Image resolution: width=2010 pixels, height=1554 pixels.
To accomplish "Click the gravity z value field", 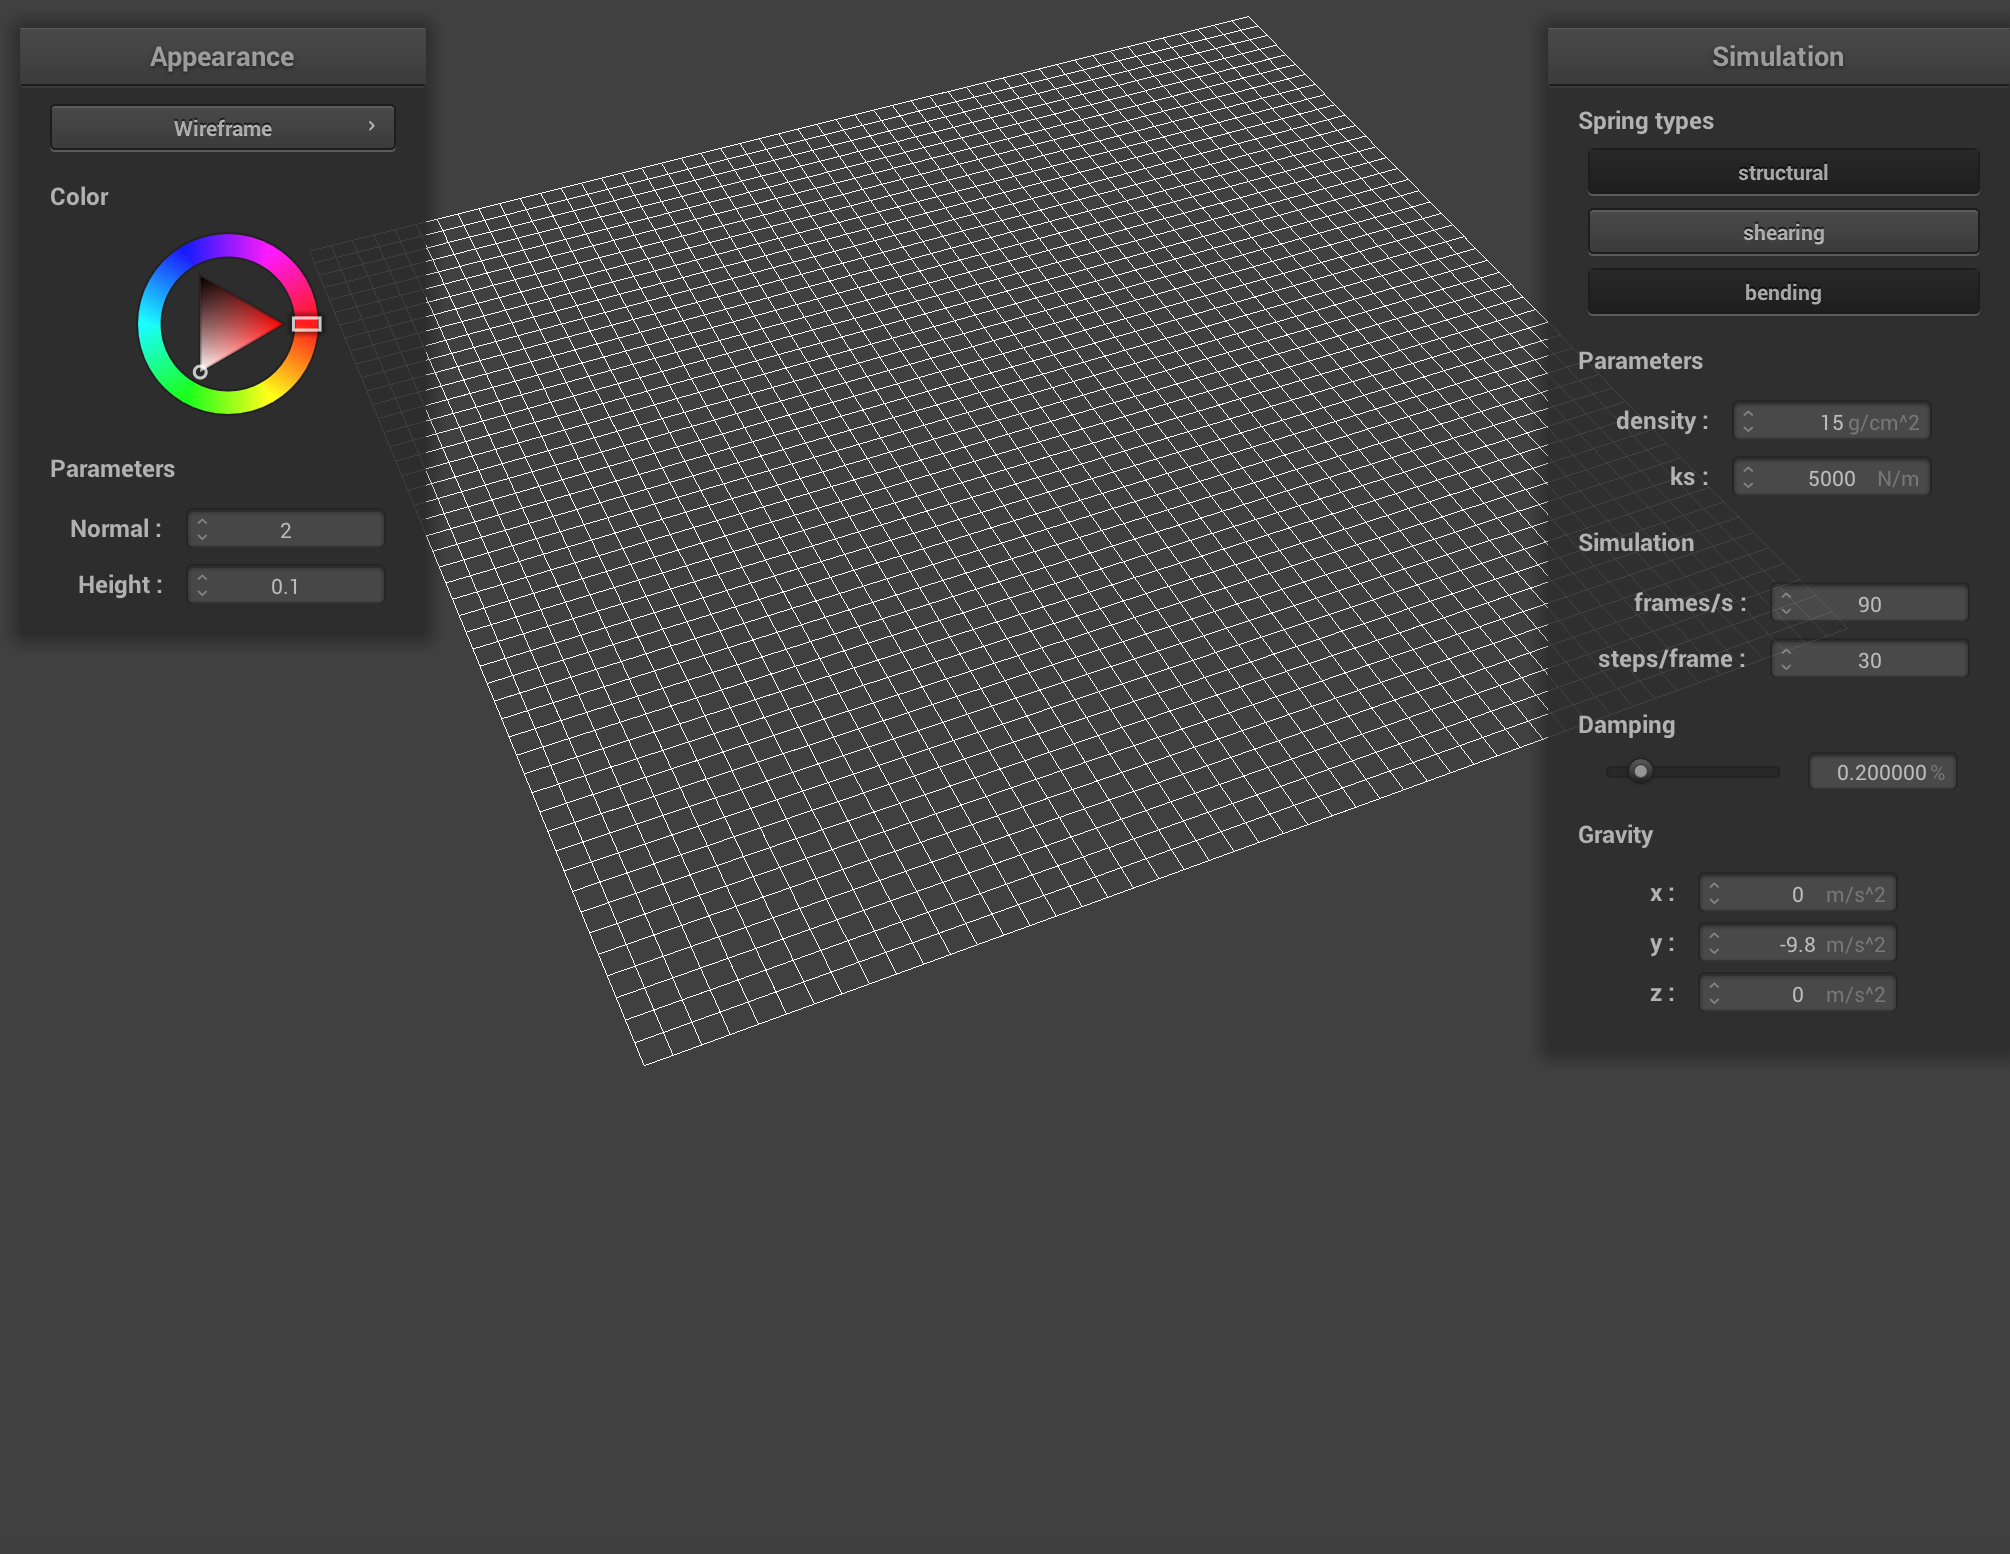I will click(x=1797, y=994).
